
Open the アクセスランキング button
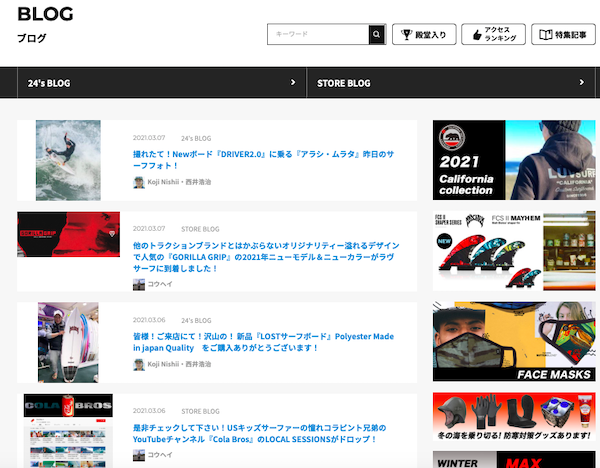(x=493, y=34)
